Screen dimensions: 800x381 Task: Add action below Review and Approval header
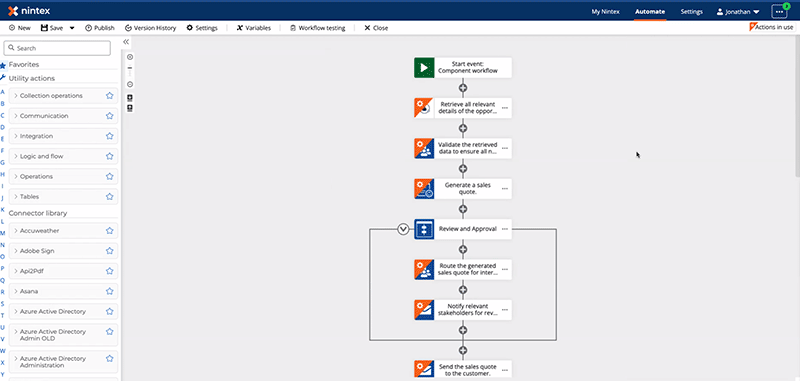tap(463, 249)
